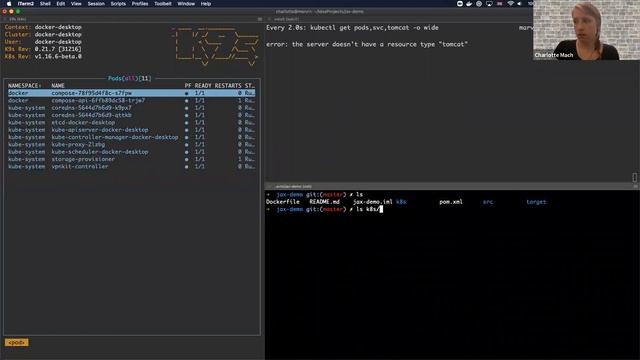Open the Window menu
This screenshot has width=640, height=360.
(x=186, y=4)
